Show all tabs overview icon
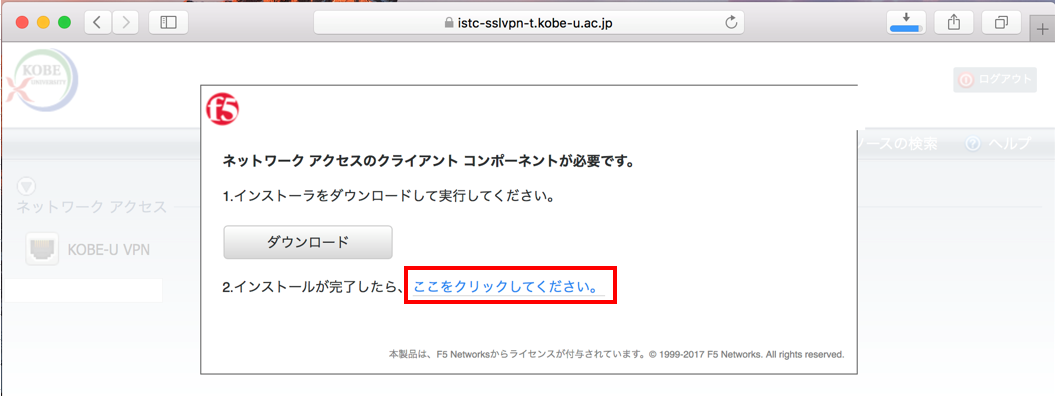1055x396 pixels. (x=1001, y=22)
